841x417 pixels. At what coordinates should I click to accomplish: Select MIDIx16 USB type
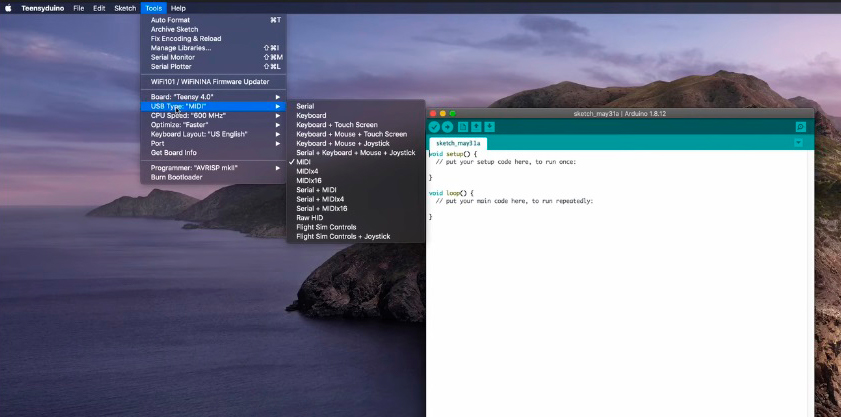click(x=356, y=181)
